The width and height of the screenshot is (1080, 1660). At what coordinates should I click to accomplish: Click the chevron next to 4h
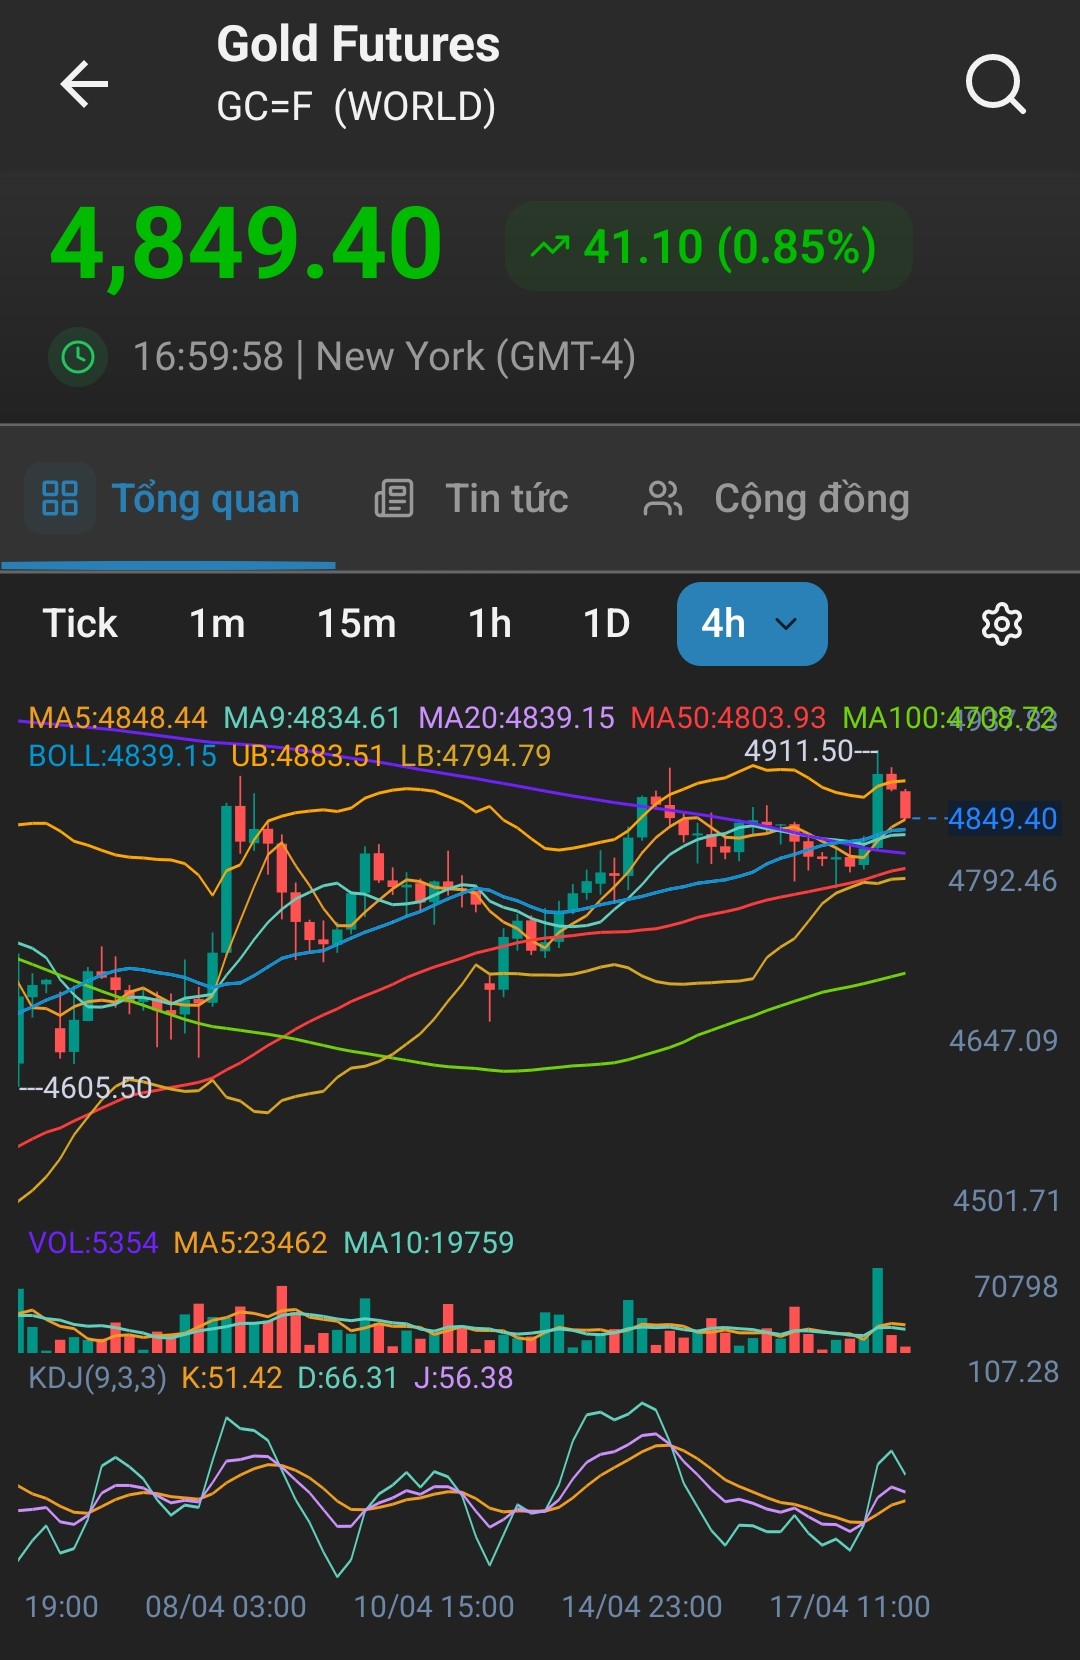787,624
